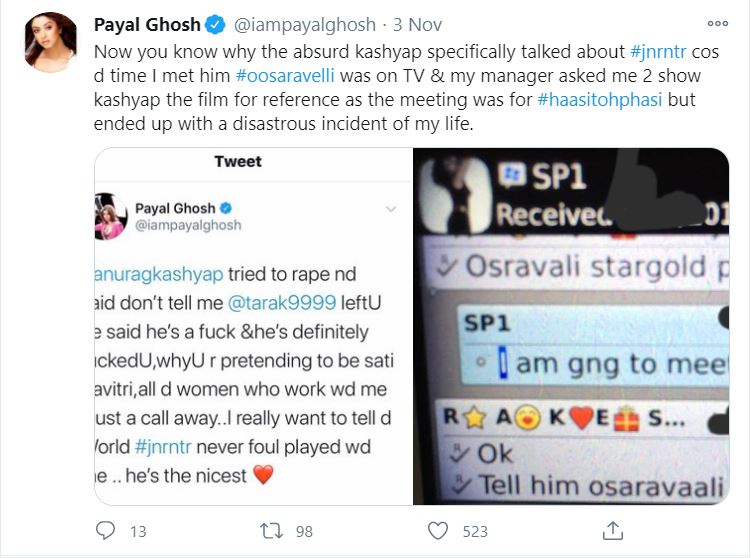The image size is (751, 558).
Task: Click the 98 retweets count
Action: click(304, 531)
